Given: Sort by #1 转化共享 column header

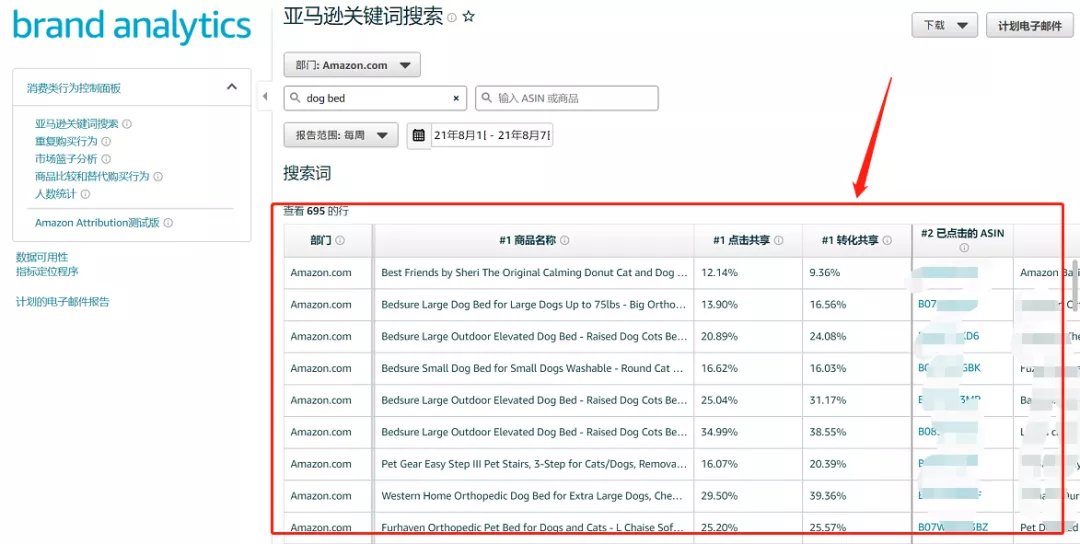Looking at the screenshot, I should [857, 240].
